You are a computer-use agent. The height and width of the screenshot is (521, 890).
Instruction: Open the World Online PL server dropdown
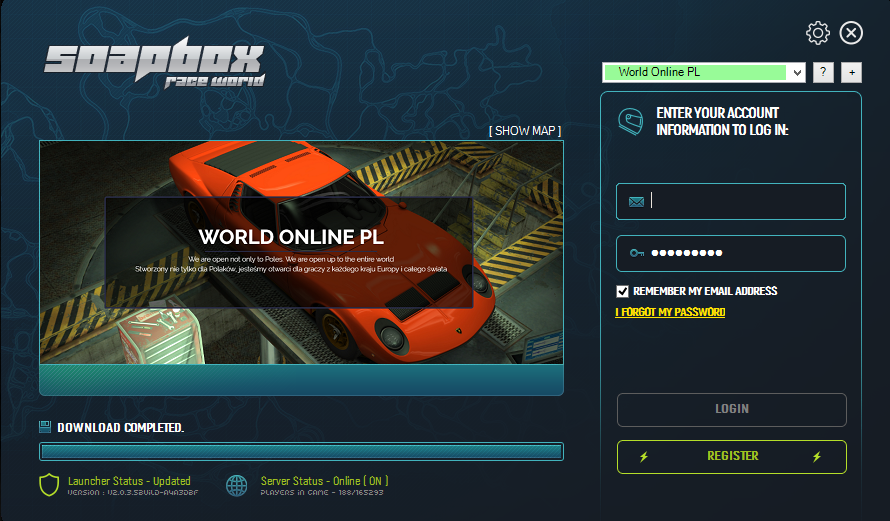click(704, 72)
